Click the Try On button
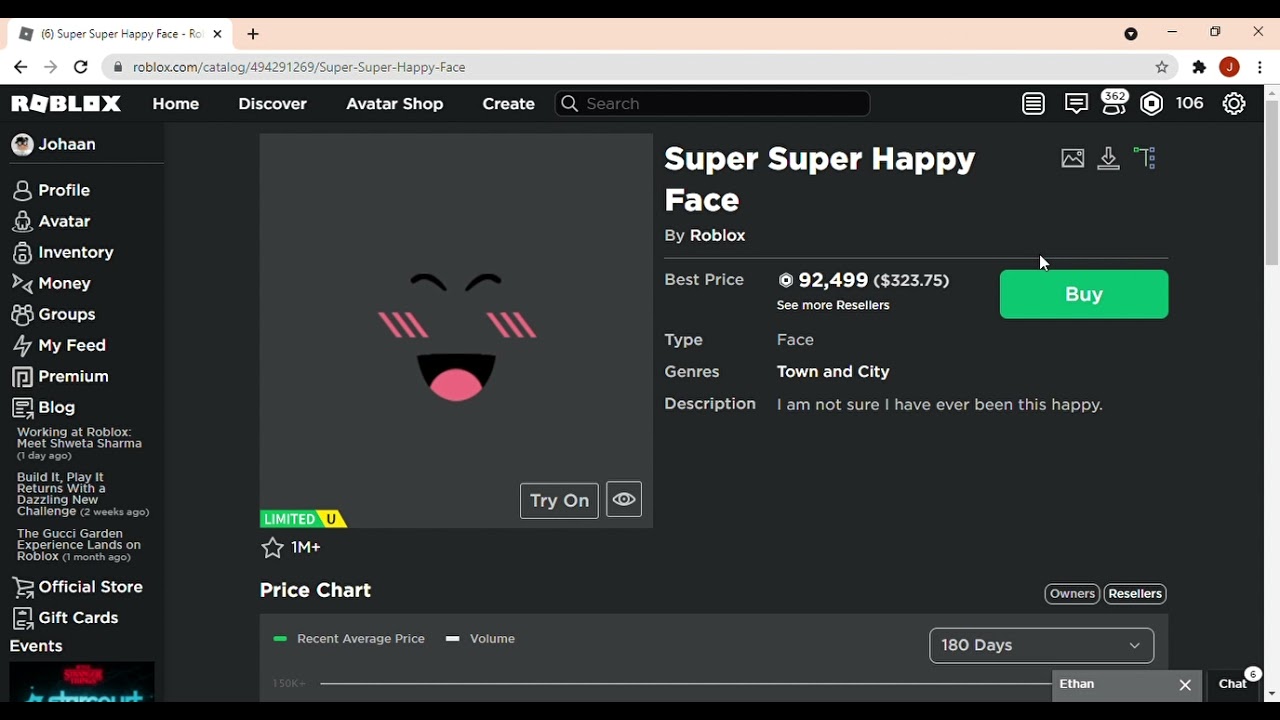This screenshot has height=720, width=1280. pyautogui.click(x=559, y=500)
